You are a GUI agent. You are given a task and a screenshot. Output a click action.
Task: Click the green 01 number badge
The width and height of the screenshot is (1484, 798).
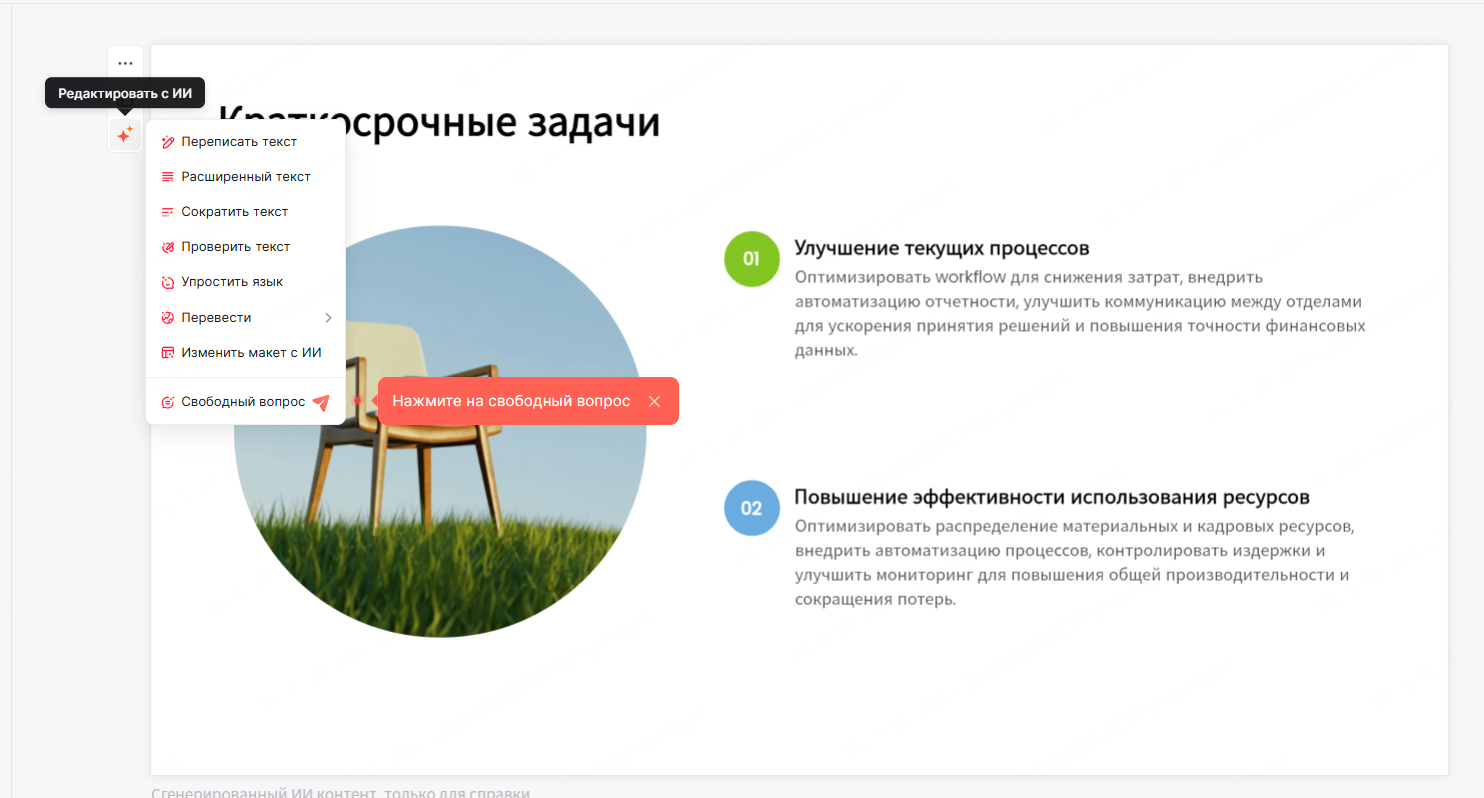751,259
